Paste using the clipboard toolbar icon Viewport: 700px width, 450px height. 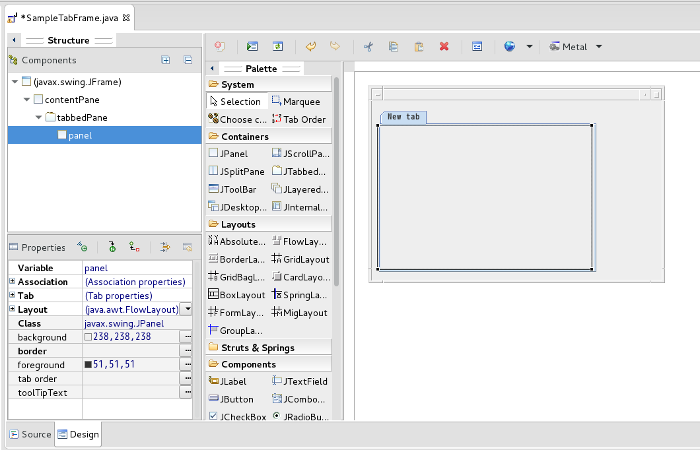point(419,46)
